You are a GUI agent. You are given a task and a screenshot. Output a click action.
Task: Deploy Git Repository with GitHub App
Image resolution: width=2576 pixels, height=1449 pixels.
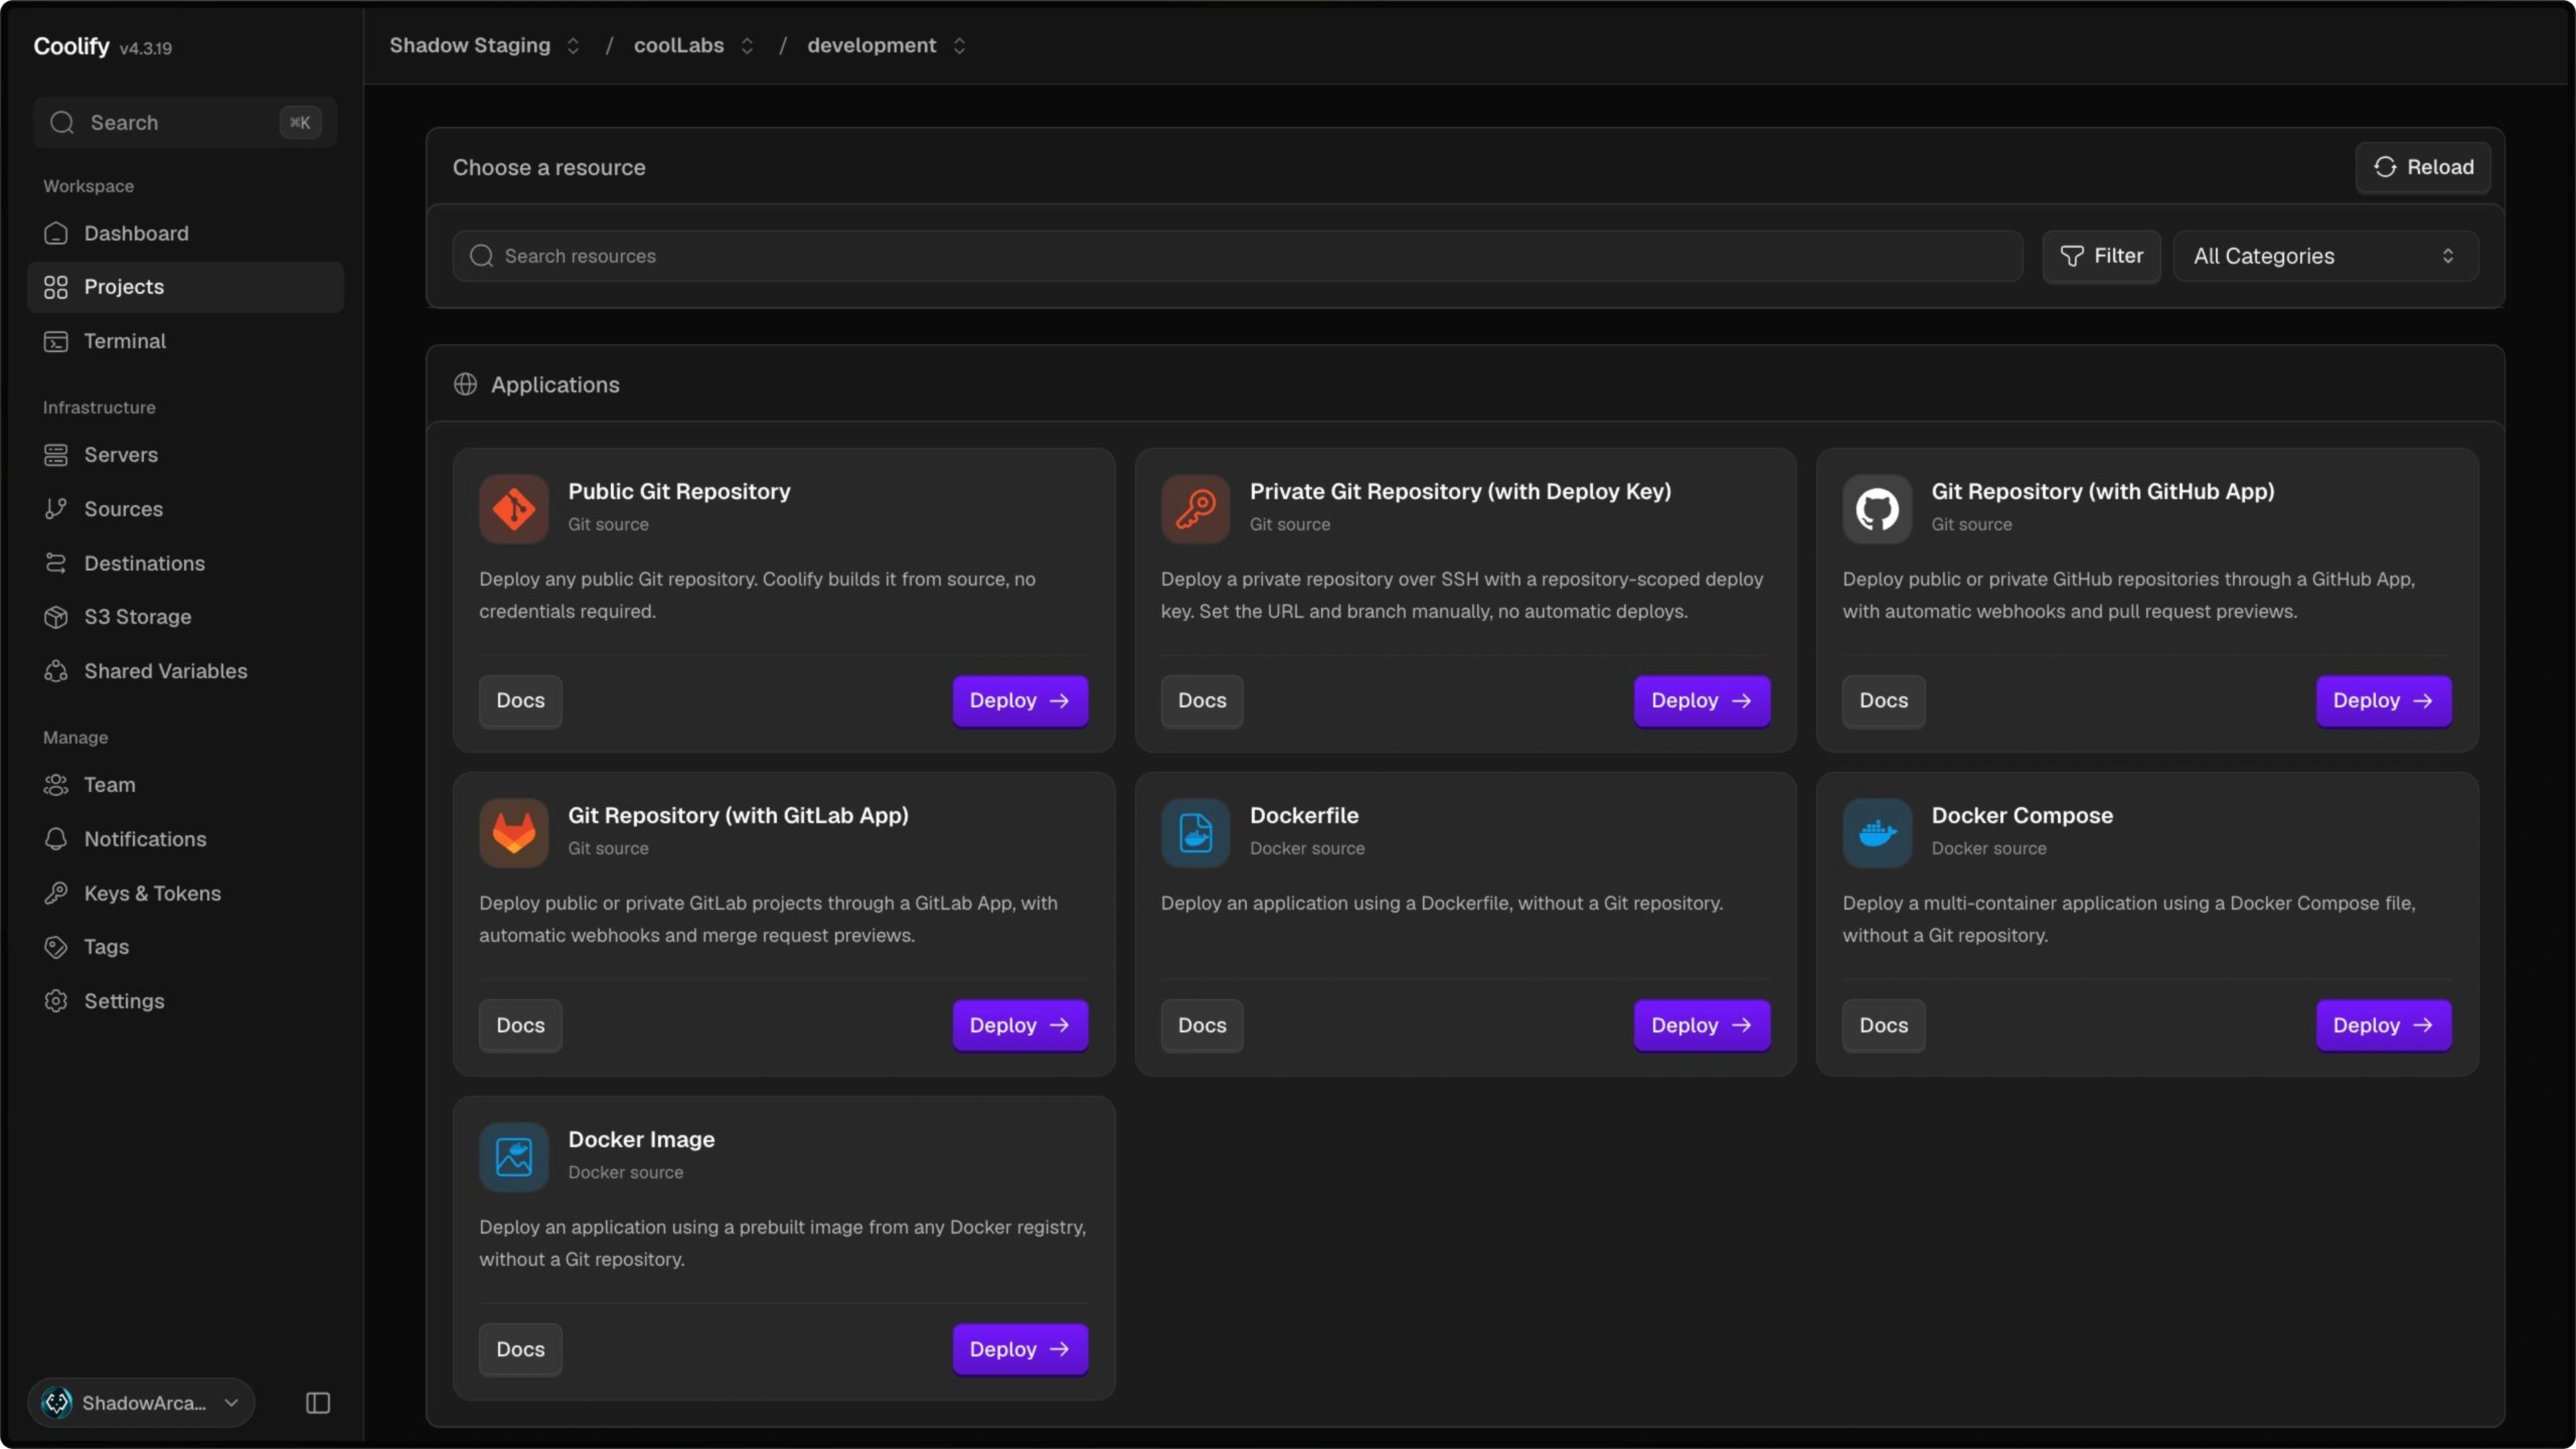[2383, 700]
